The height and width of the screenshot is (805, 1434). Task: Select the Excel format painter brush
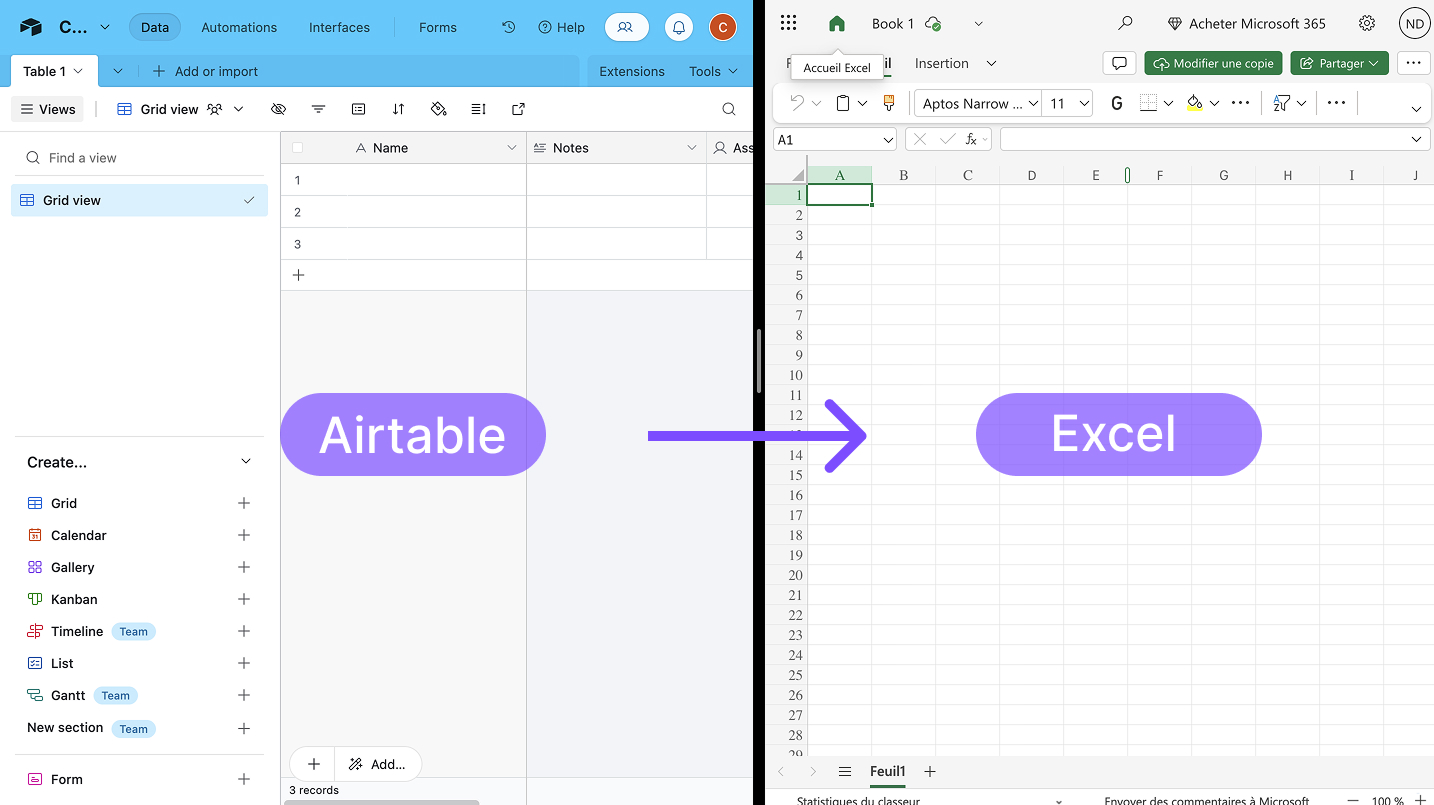point(889,103)
